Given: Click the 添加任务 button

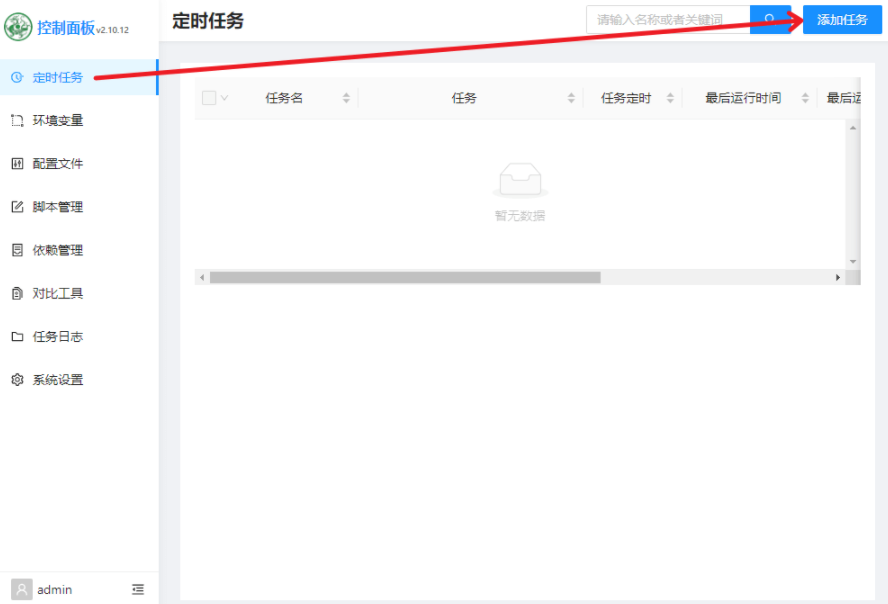Looking at the screenshot, I should click(842, 20).
